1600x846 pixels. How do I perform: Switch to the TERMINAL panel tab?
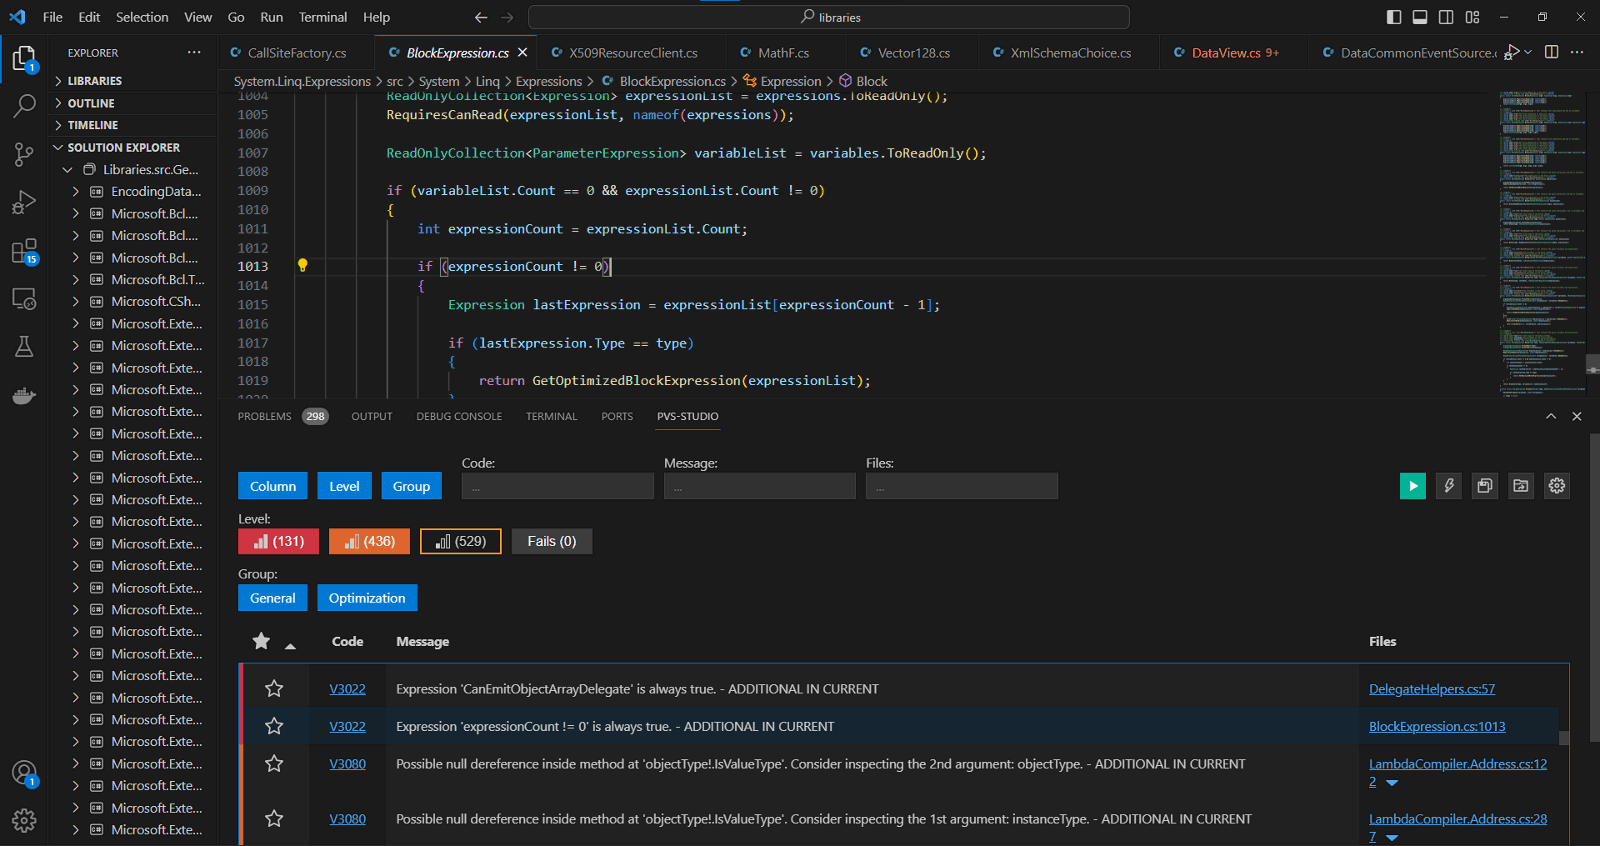(551, 416)
